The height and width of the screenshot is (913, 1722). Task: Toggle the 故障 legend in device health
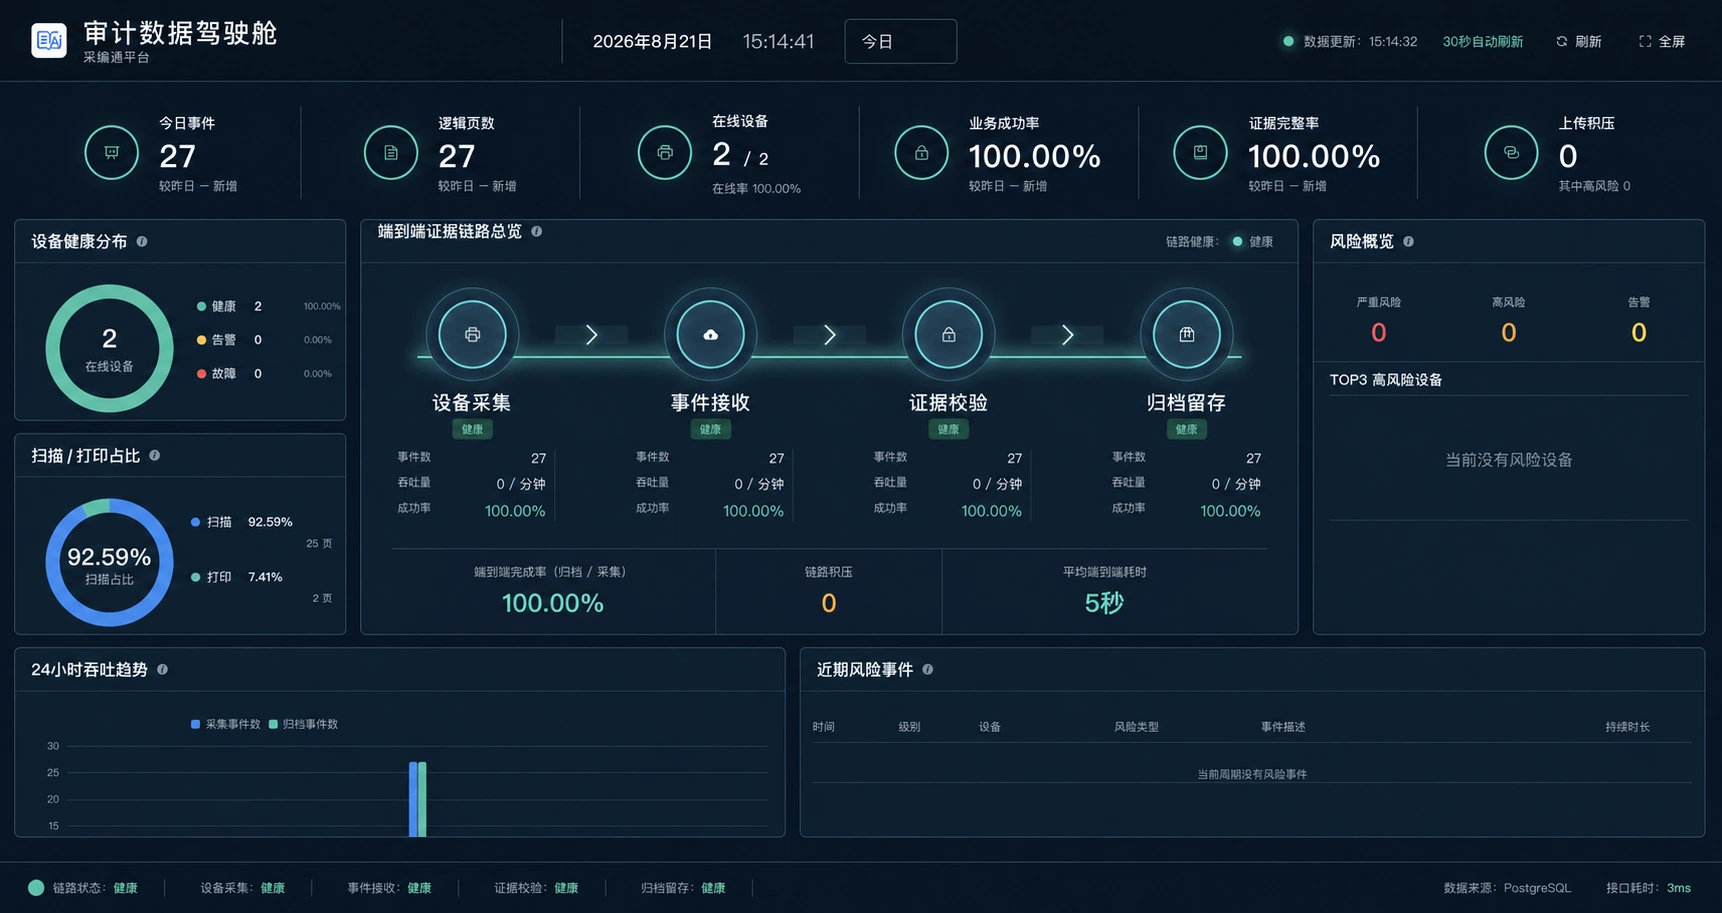[217, 374]
